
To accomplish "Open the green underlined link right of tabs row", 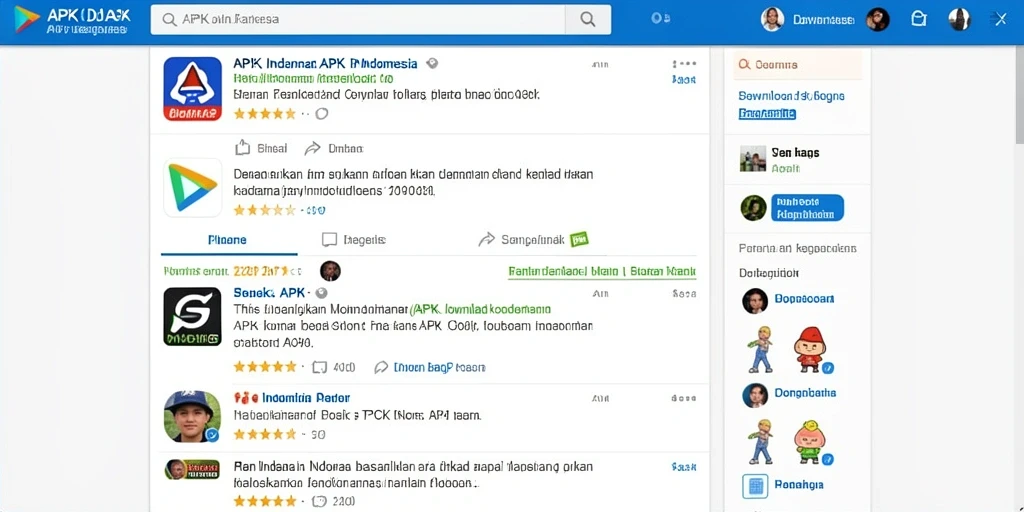I will (602, 272).
